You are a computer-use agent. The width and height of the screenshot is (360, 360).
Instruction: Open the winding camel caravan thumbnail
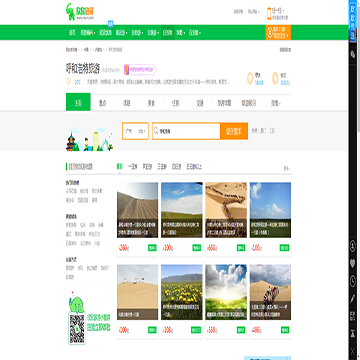click(x=226, y=210)
